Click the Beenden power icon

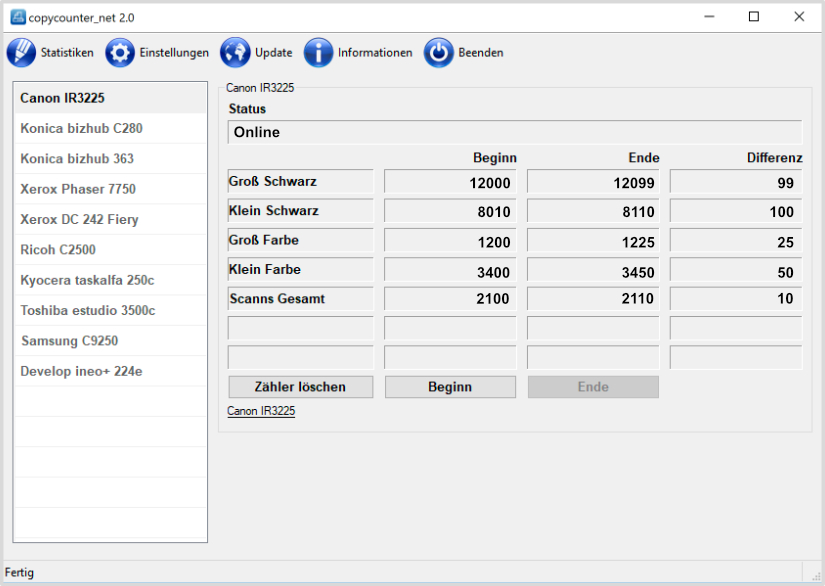pos(438,53)
